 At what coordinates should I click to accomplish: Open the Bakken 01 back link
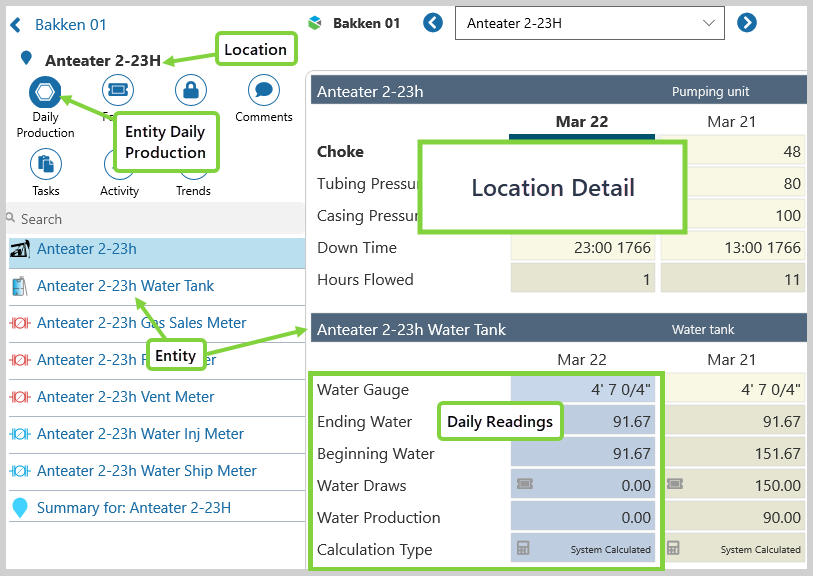pyautogui.click(x=71, y=24)
